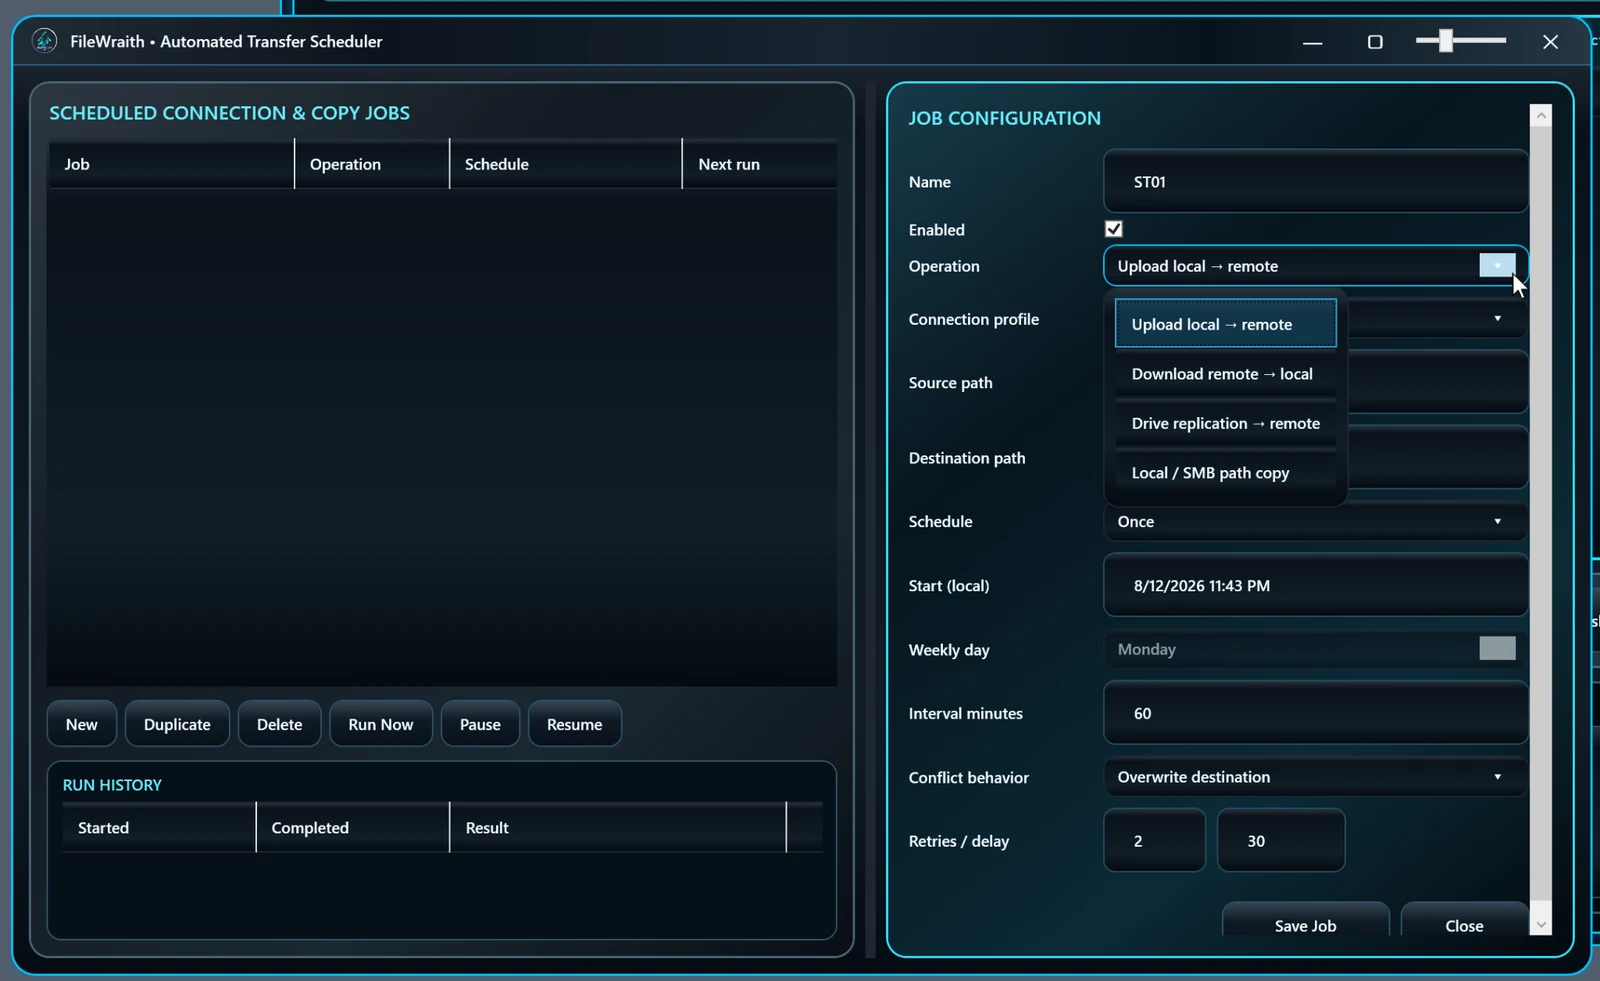Pick Drive replication → remote option
Image resolution: width=1600 pixels, height=981 pixels.
pos(1225,423)
